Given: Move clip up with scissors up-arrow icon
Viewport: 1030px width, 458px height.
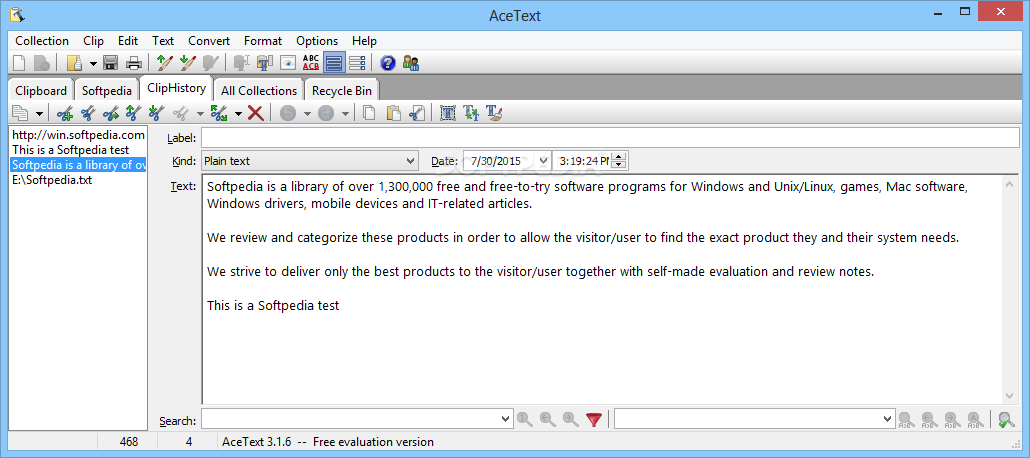Looking at the screenshot, I should (133, 113).
